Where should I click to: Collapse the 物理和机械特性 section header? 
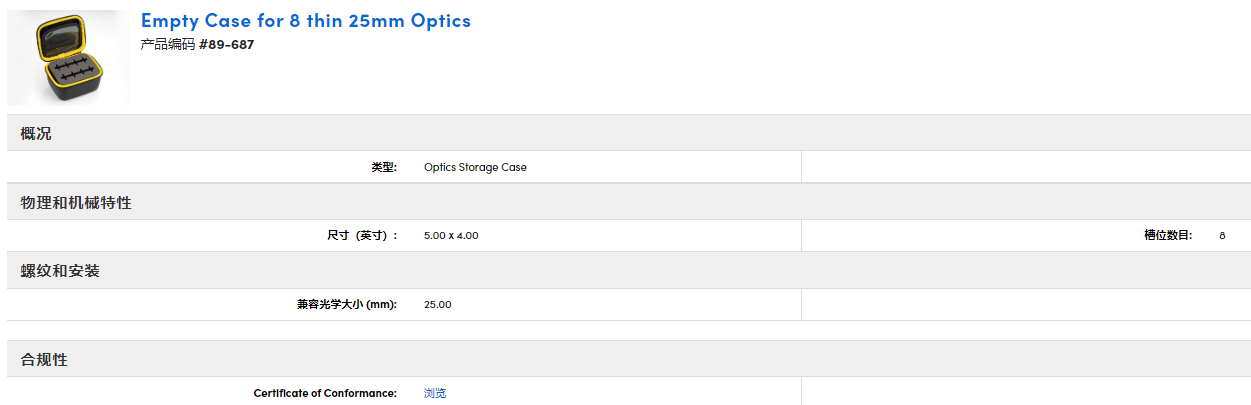(76, 203)
